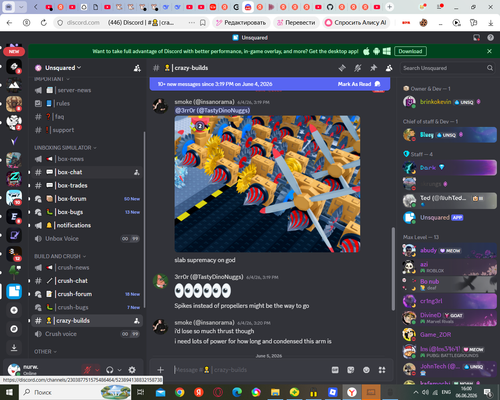Collapse the UNBOXING SIMULATOR category
Viewport: 500px width, 400px height.
[65, 147]
